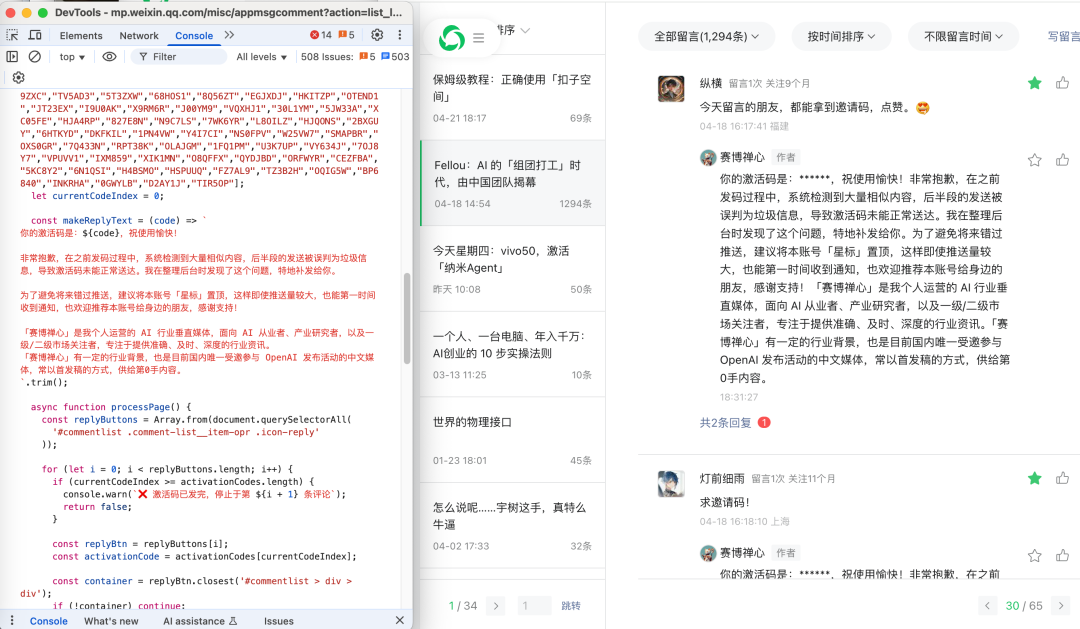Click 纵横's avatar thumbnail
The height and width of the screenshot is (629, 1080).
click(x=671, y=89)
